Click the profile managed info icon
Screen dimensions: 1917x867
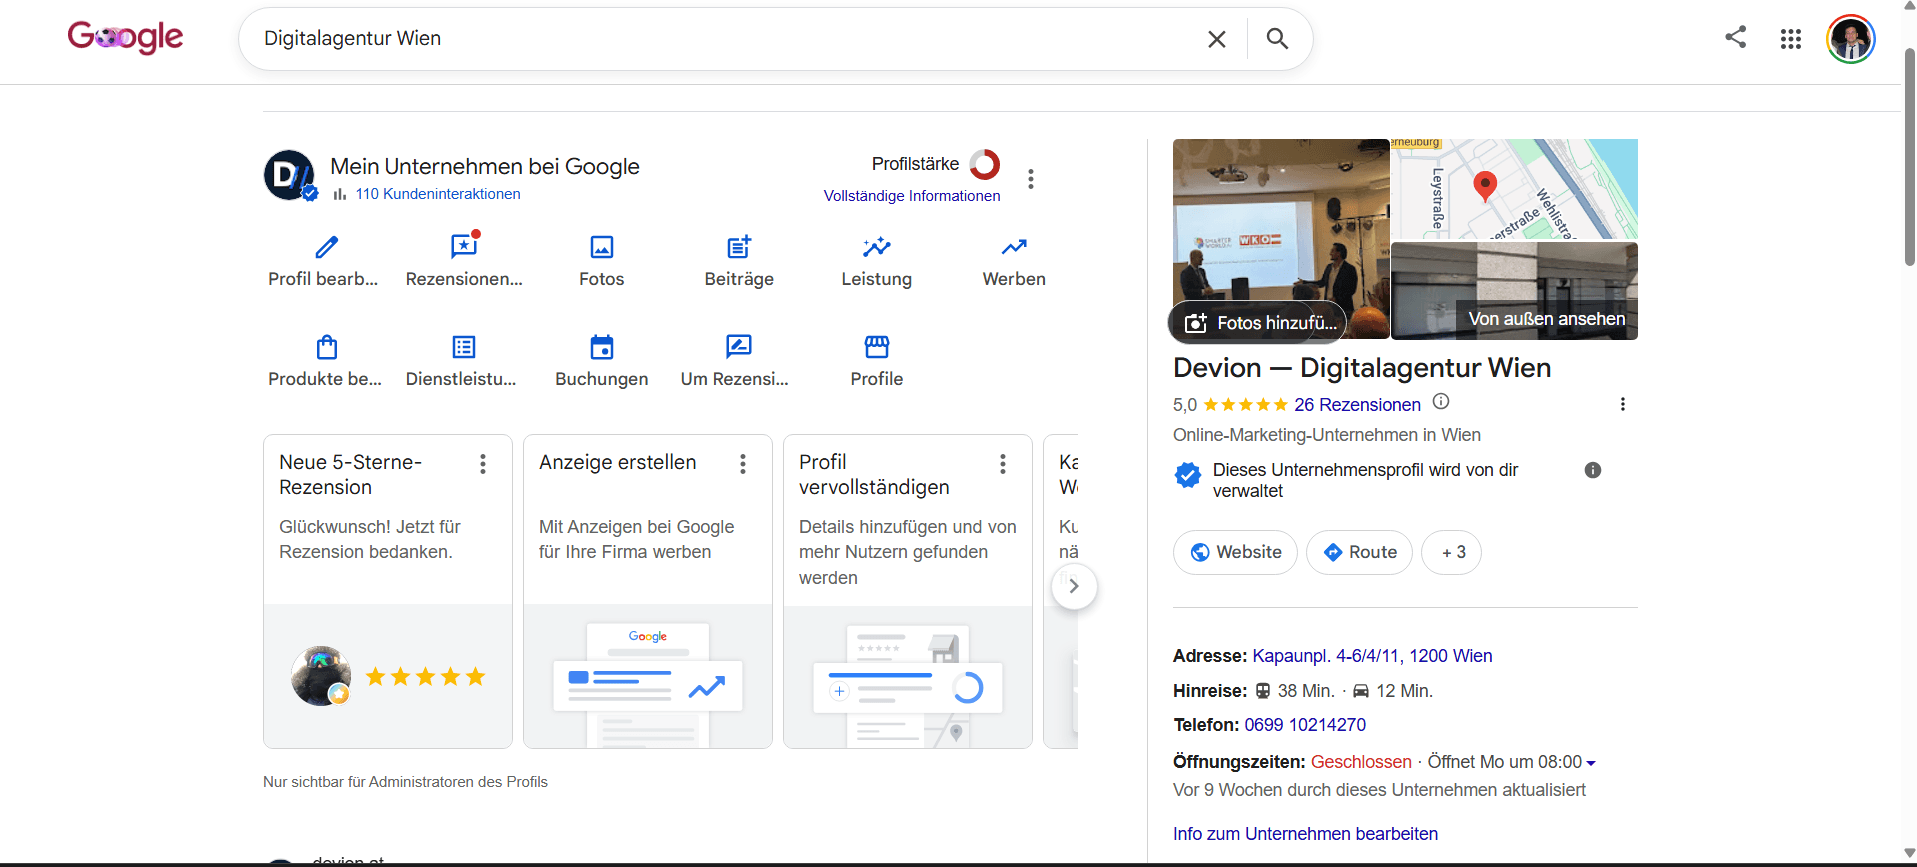[x=1593, y=470]
